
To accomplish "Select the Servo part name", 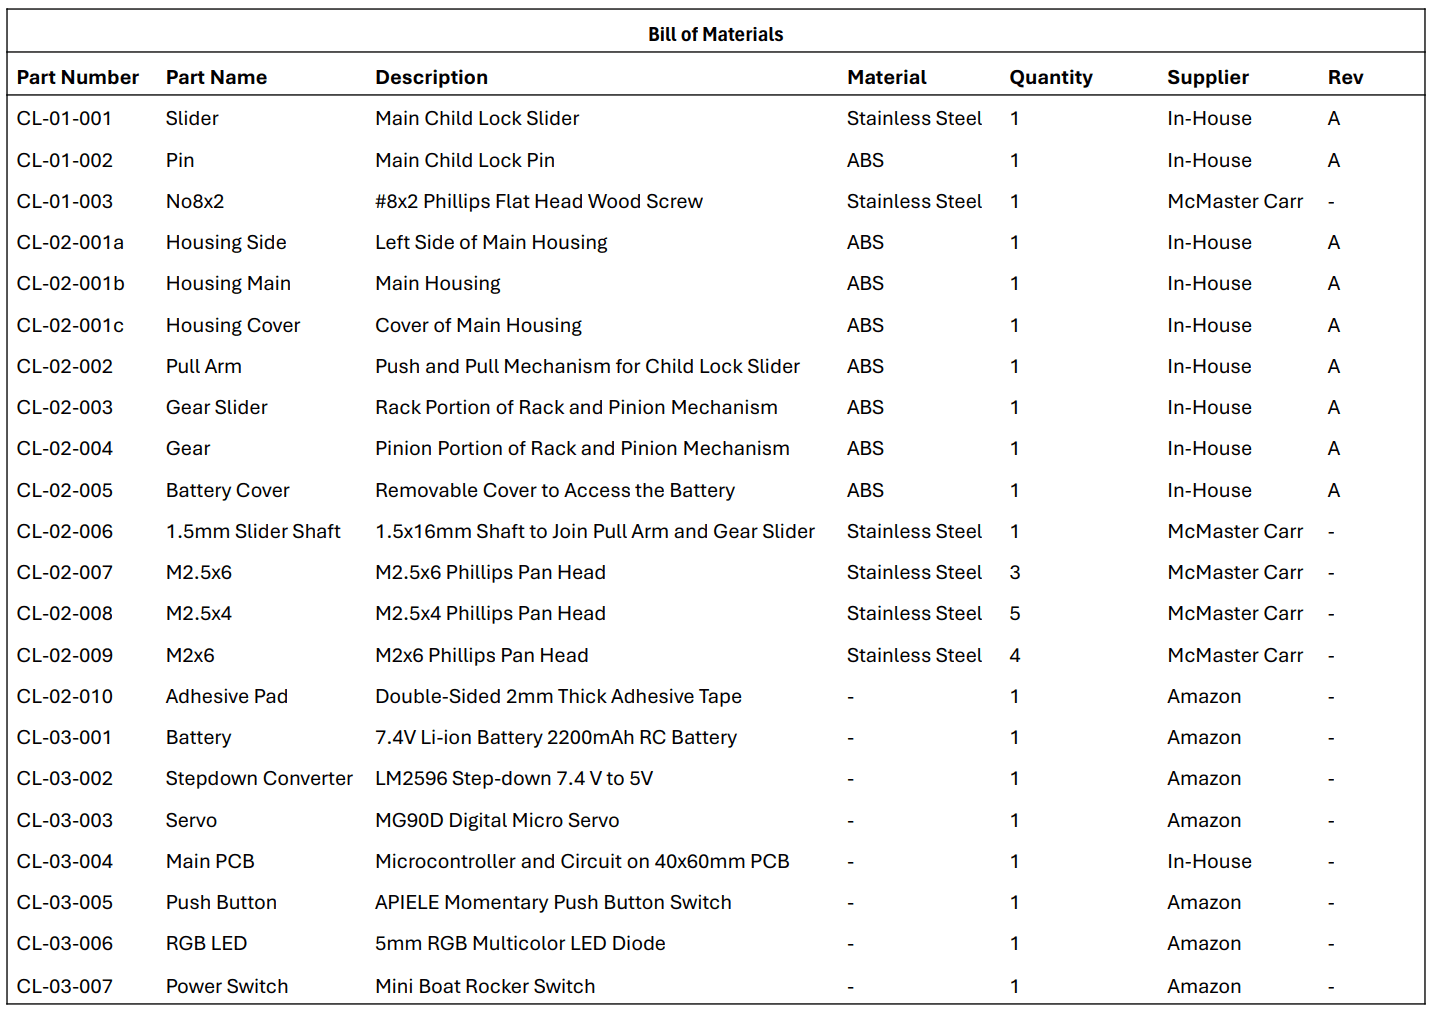I will [191, 820].
